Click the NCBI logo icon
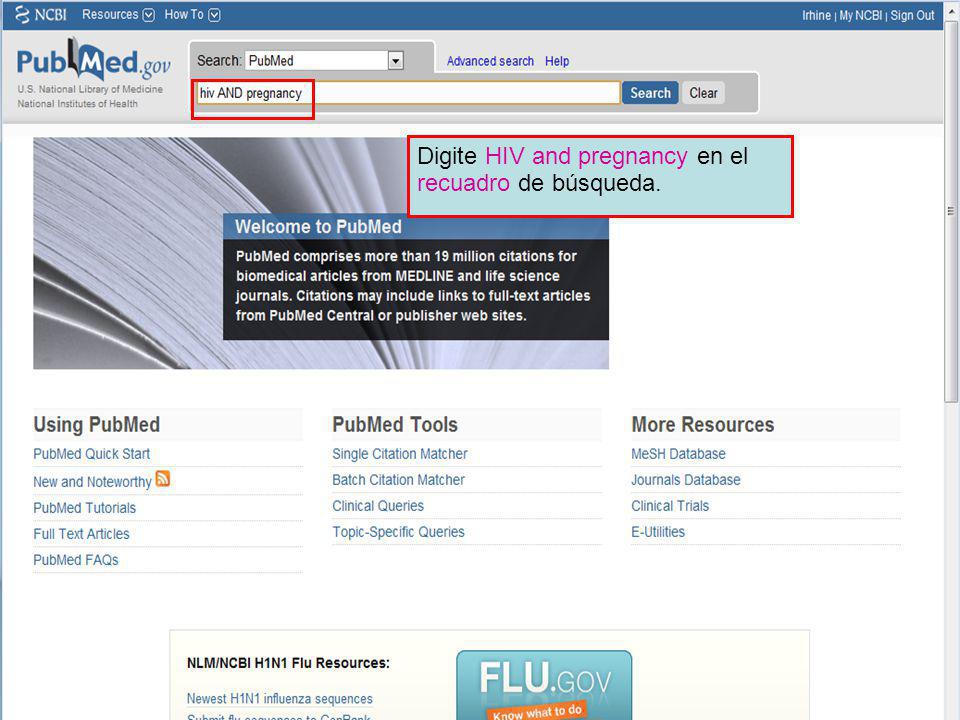Viewport: 960px width, 720px height. pos(40,15)
